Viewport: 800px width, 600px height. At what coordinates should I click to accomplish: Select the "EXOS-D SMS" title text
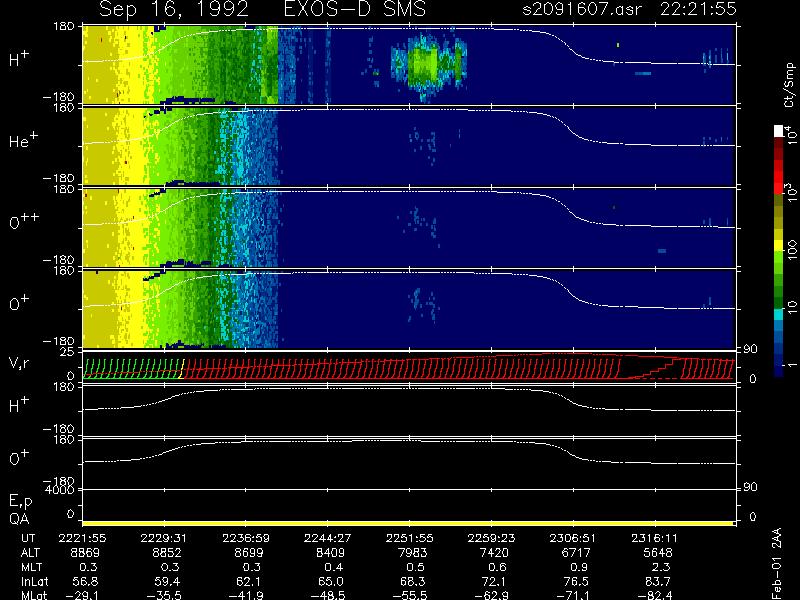pos(355,9)
